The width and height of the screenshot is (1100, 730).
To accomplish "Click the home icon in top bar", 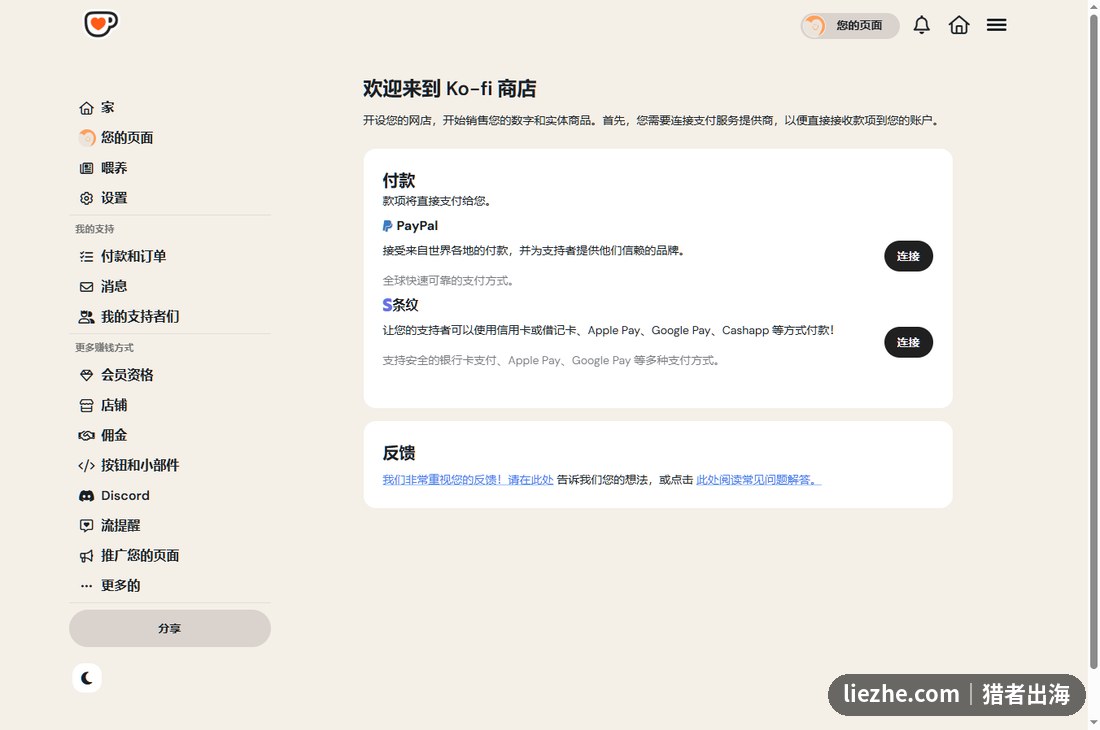I will [x=959, y=25].
